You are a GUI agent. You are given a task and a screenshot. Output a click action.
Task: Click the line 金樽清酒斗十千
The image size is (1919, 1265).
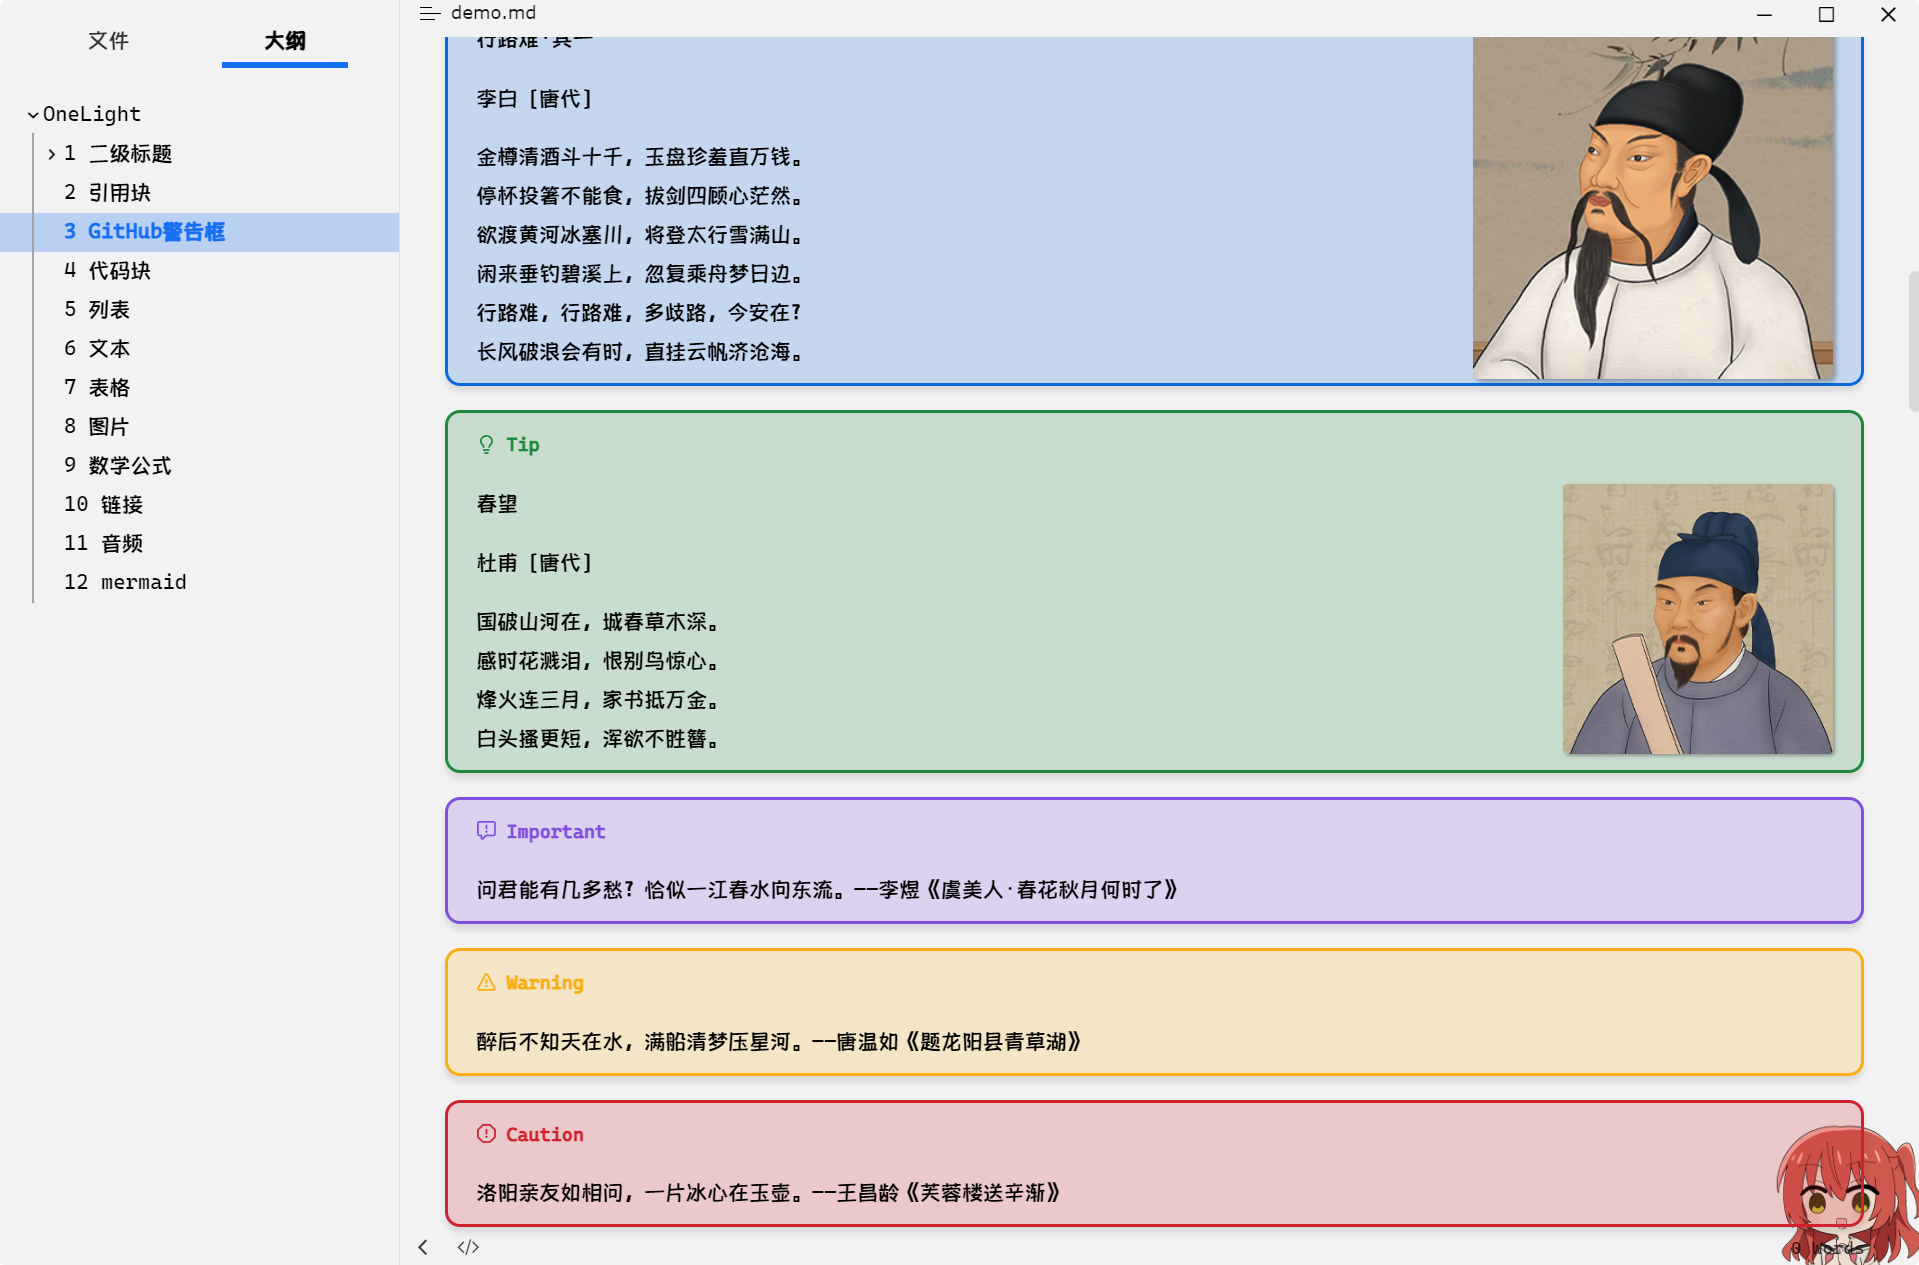pyautogui.click(x=640, y=157)
